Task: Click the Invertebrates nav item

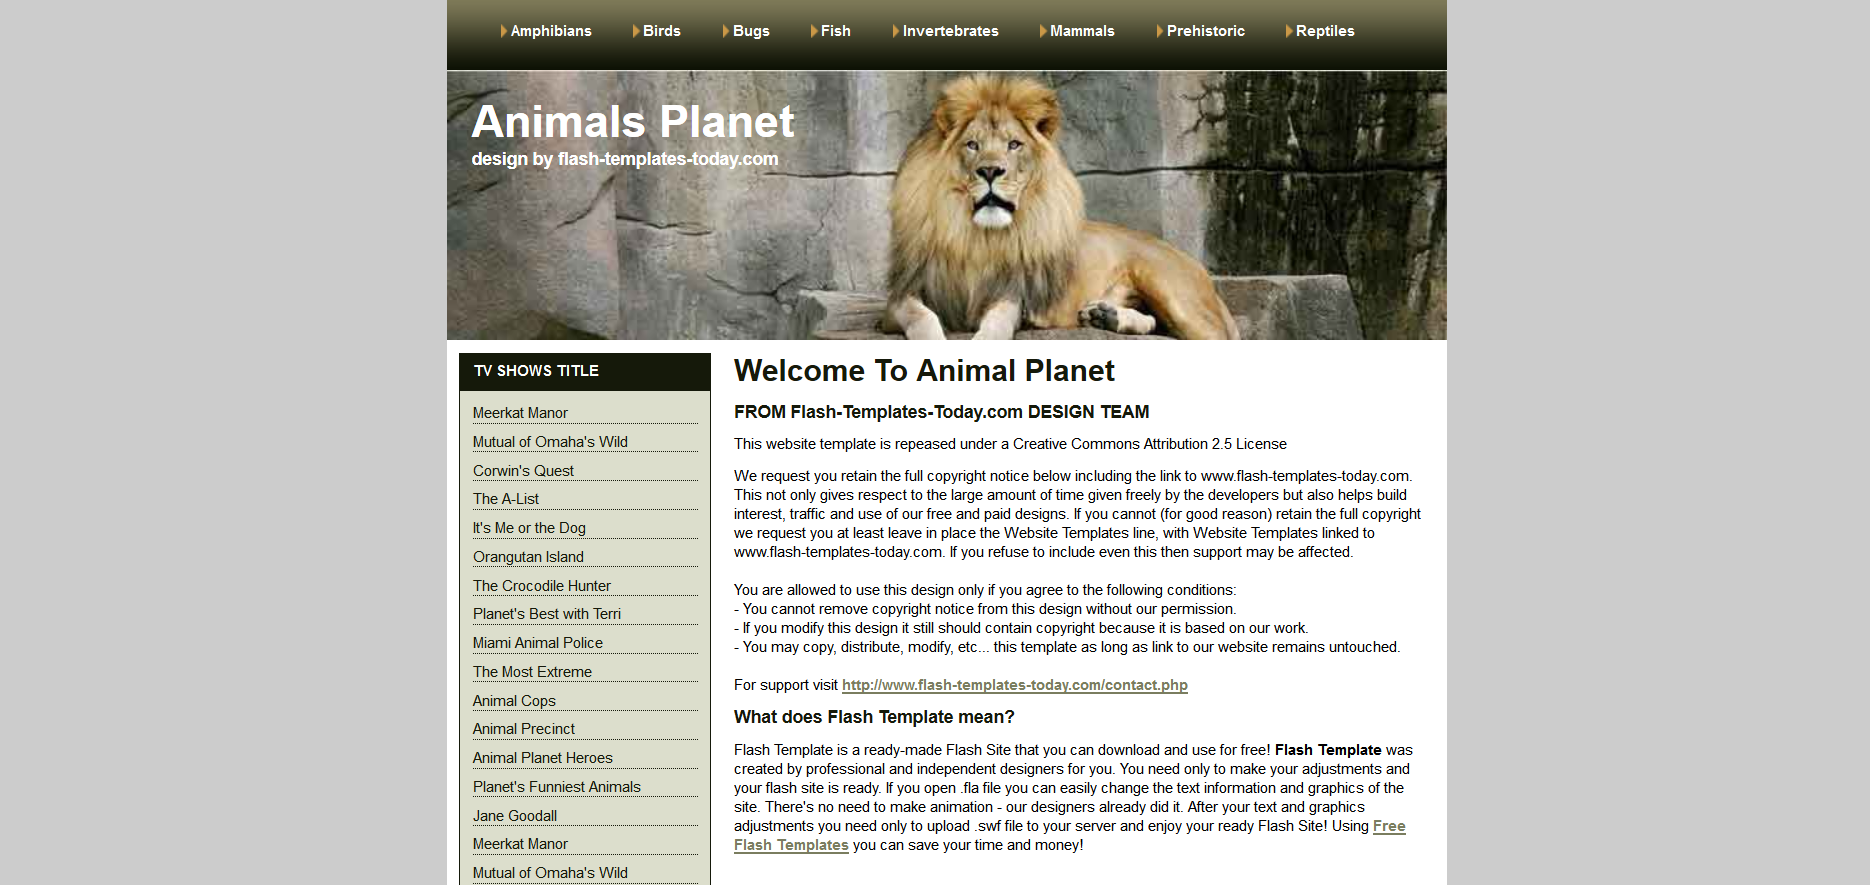Action: point(949,31)
